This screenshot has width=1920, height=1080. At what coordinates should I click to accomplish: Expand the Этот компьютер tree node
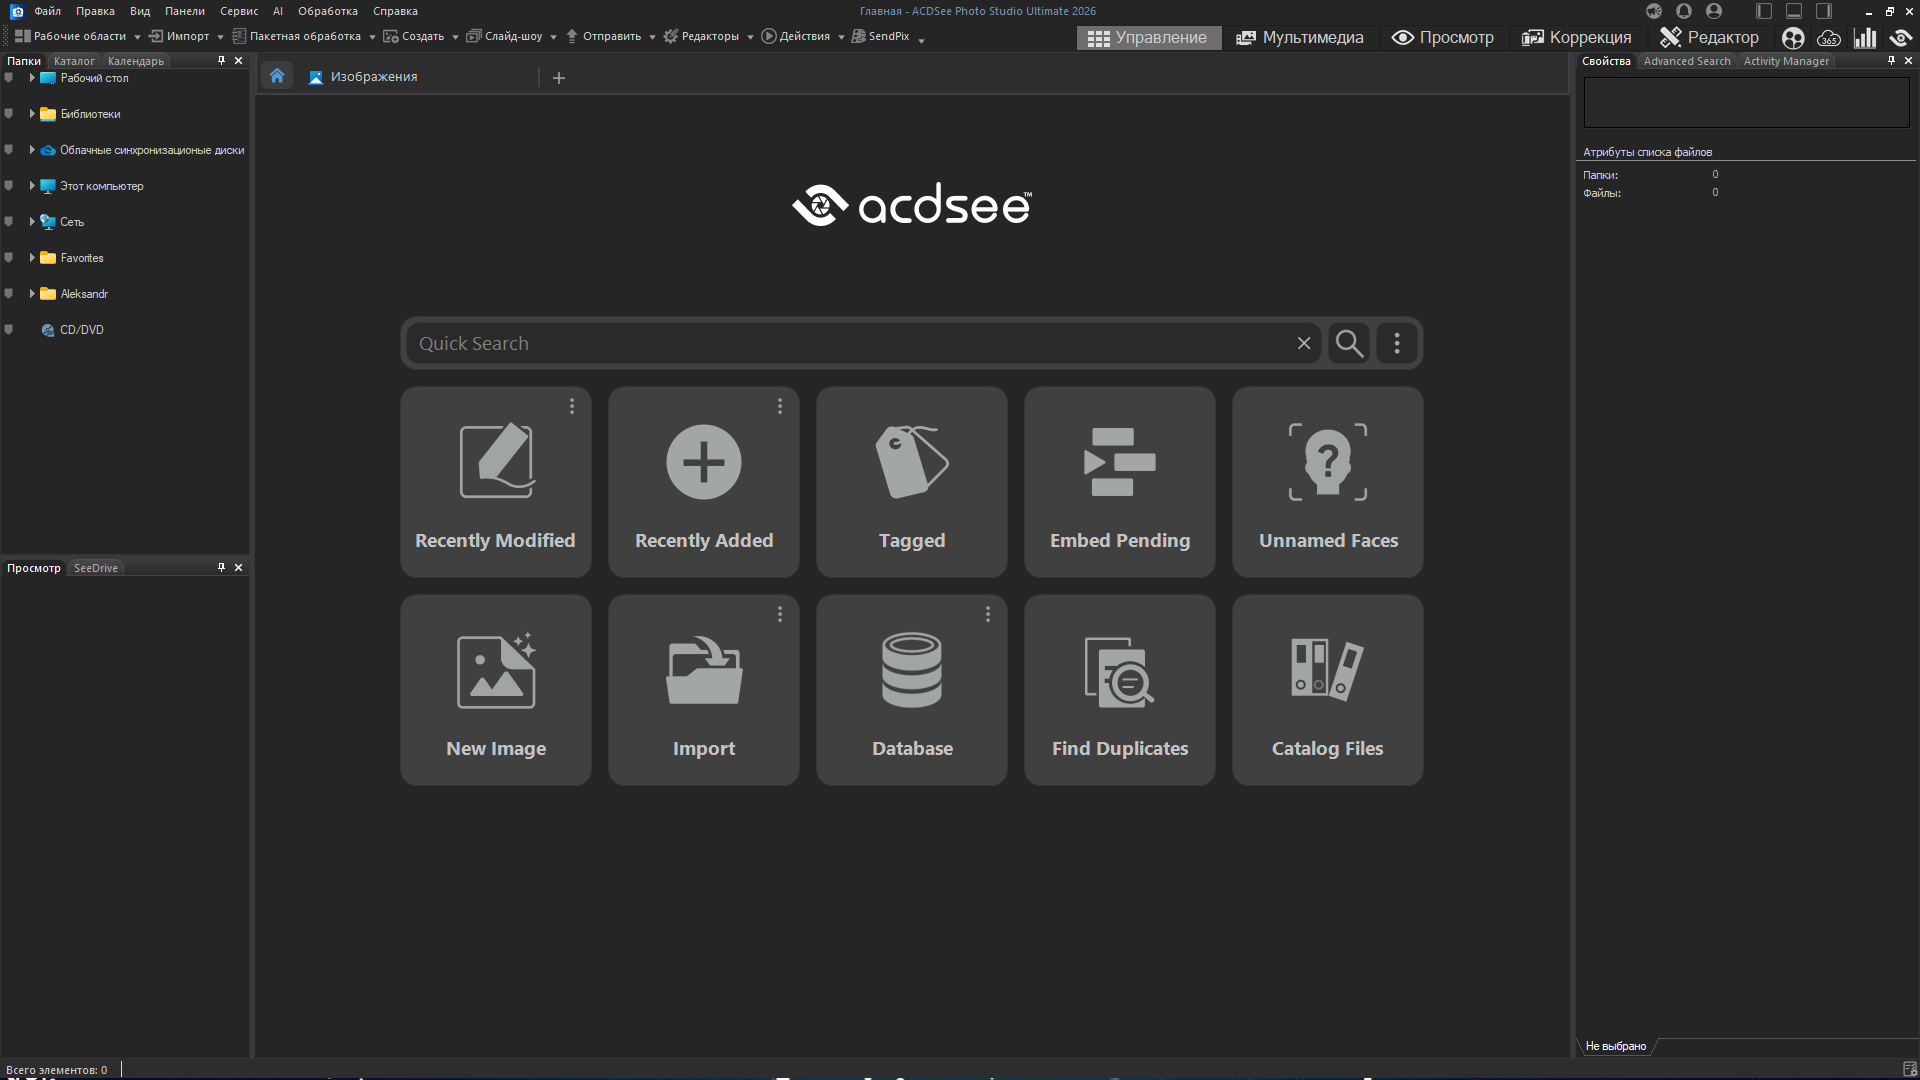(32, 186)
